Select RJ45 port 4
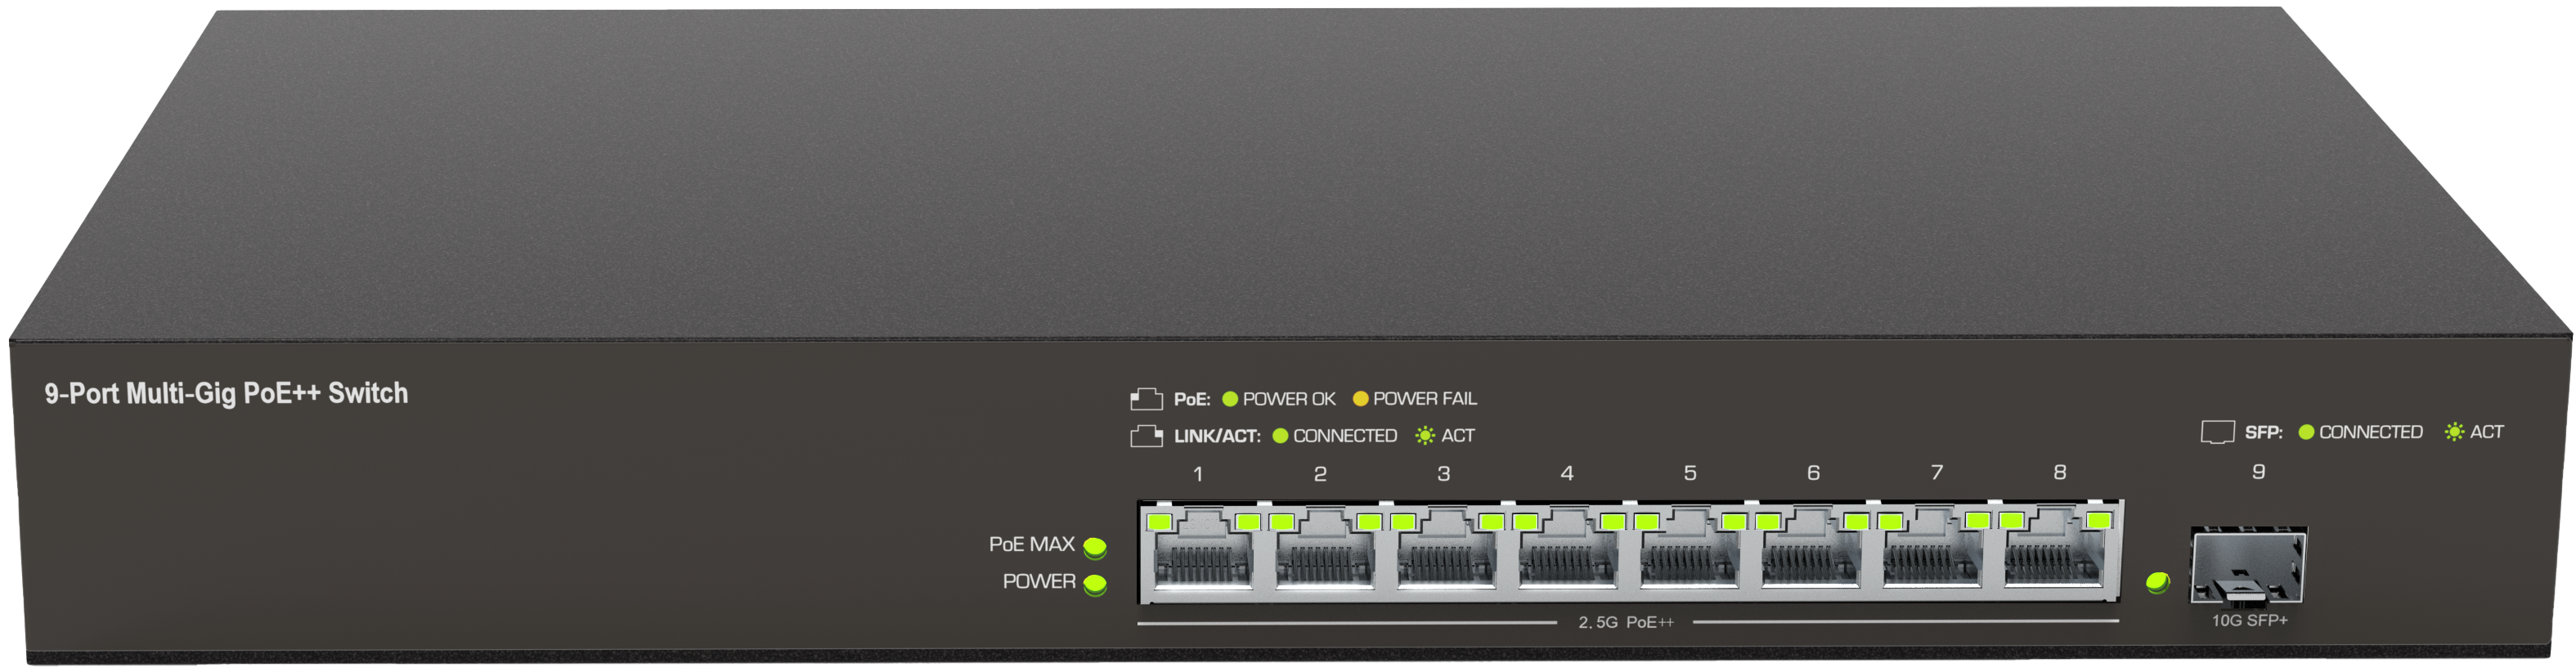The width and height of the screenshot is (2576, 672). coord(1568,550)
